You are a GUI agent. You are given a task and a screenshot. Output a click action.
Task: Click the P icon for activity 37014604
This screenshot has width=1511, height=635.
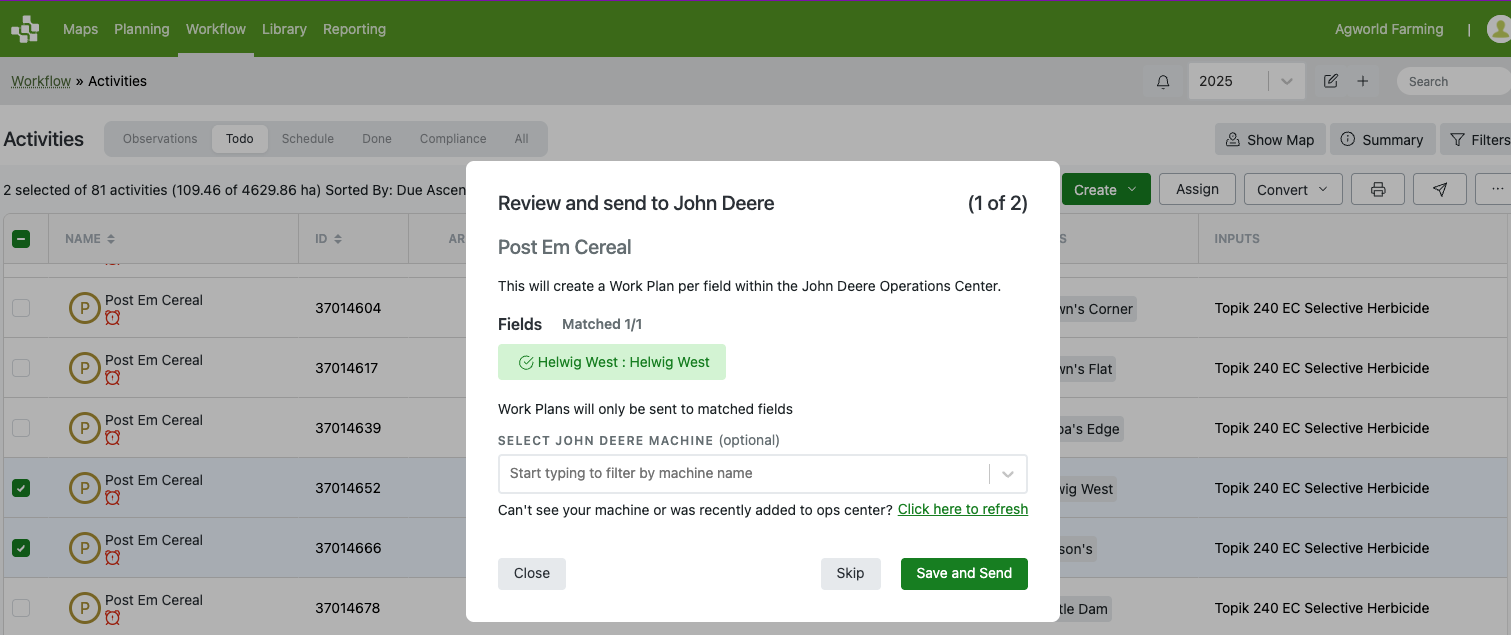pos(84,308)
